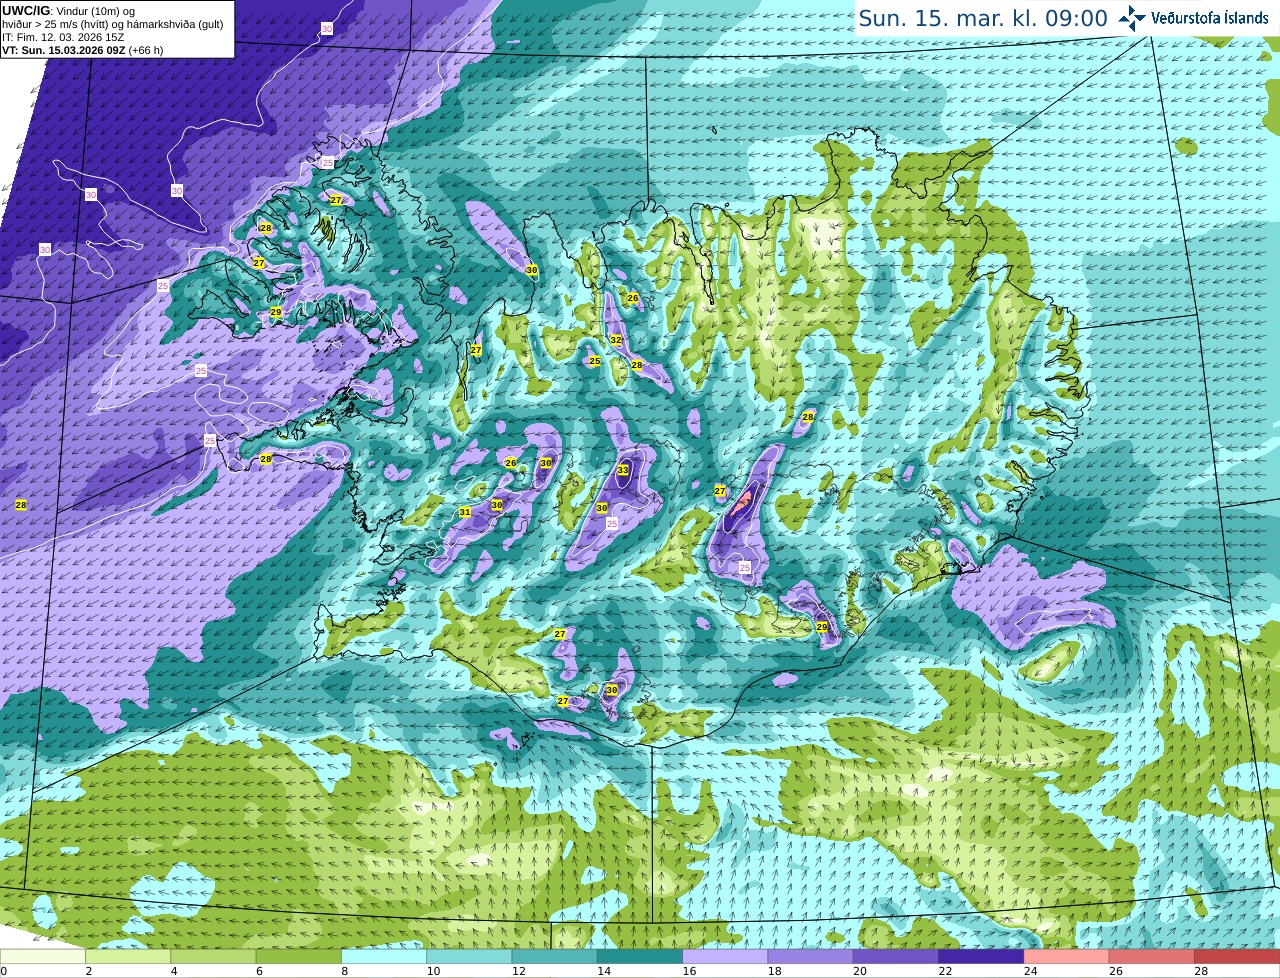The width and height of the screenshot is (1280, 978).
Task: Click the Veðurstofa Íslands name text
Action: 1209,18
